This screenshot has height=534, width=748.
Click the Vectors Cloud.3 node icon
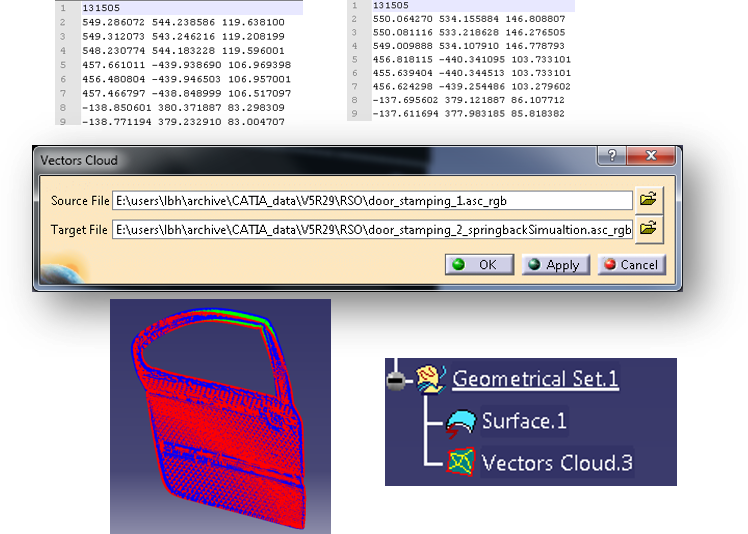[x=461, y=463]
